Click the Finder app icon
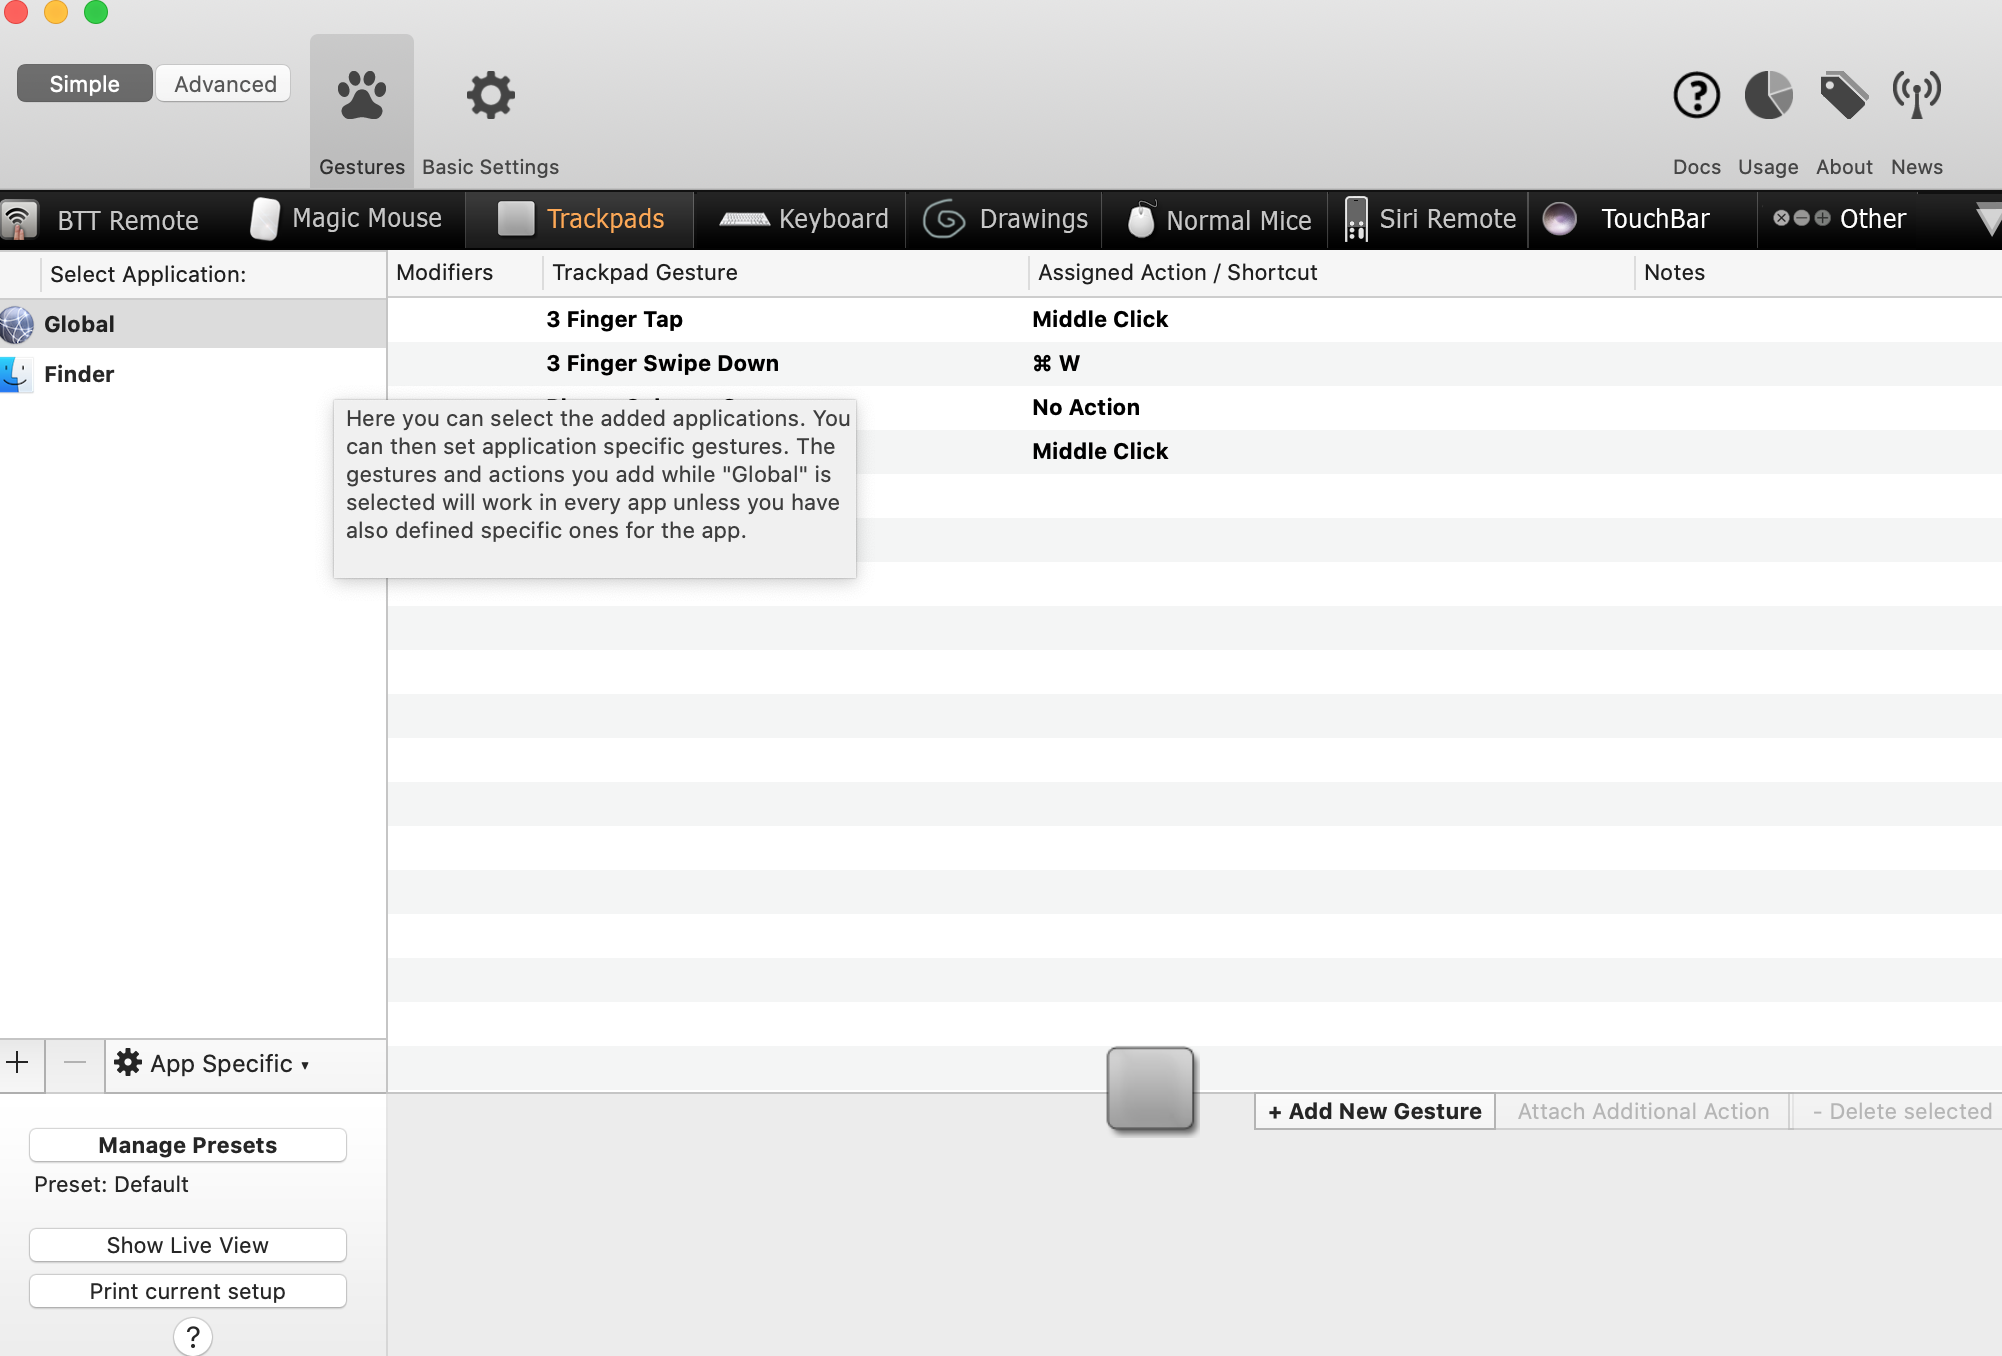 click(17, 374)
